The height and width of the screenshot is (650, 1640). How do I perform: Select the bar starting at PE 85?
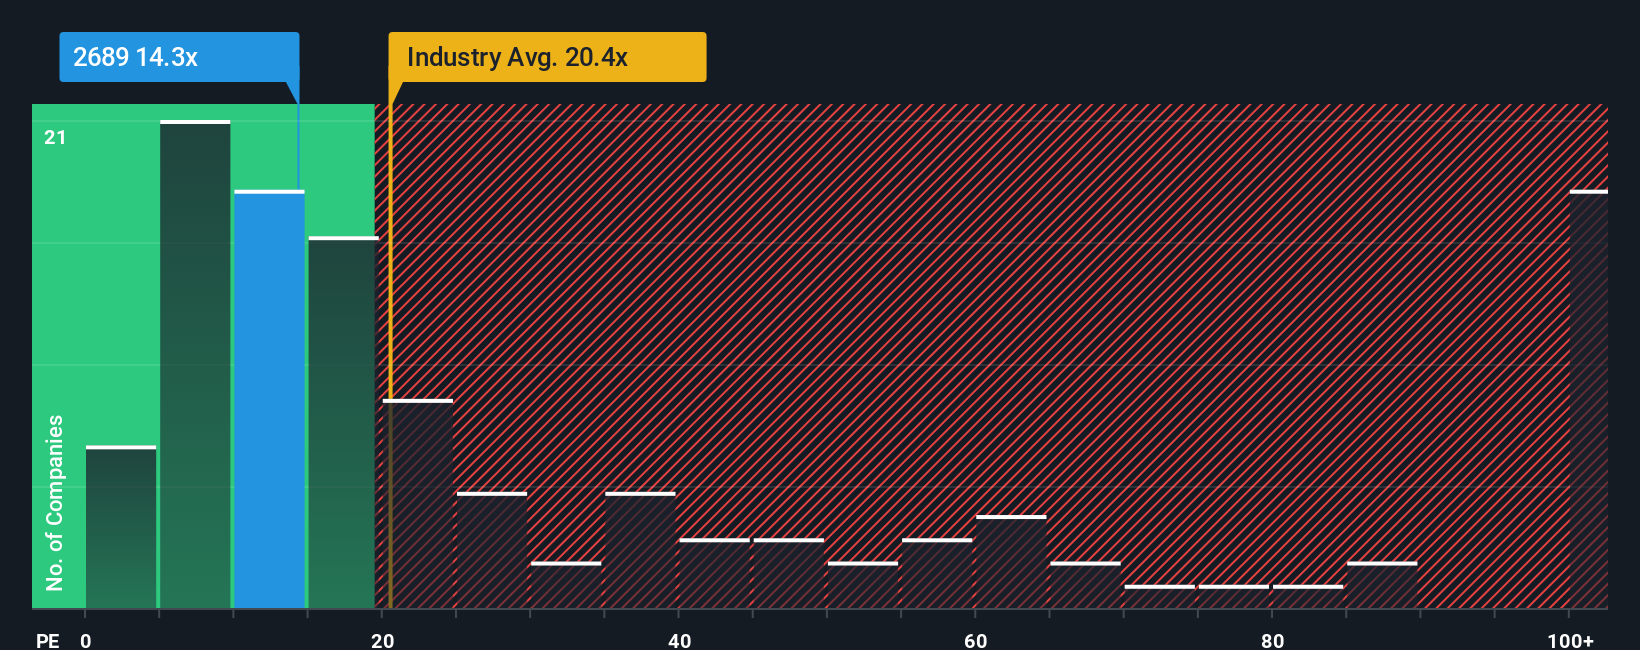click(x=1382, y=585)
